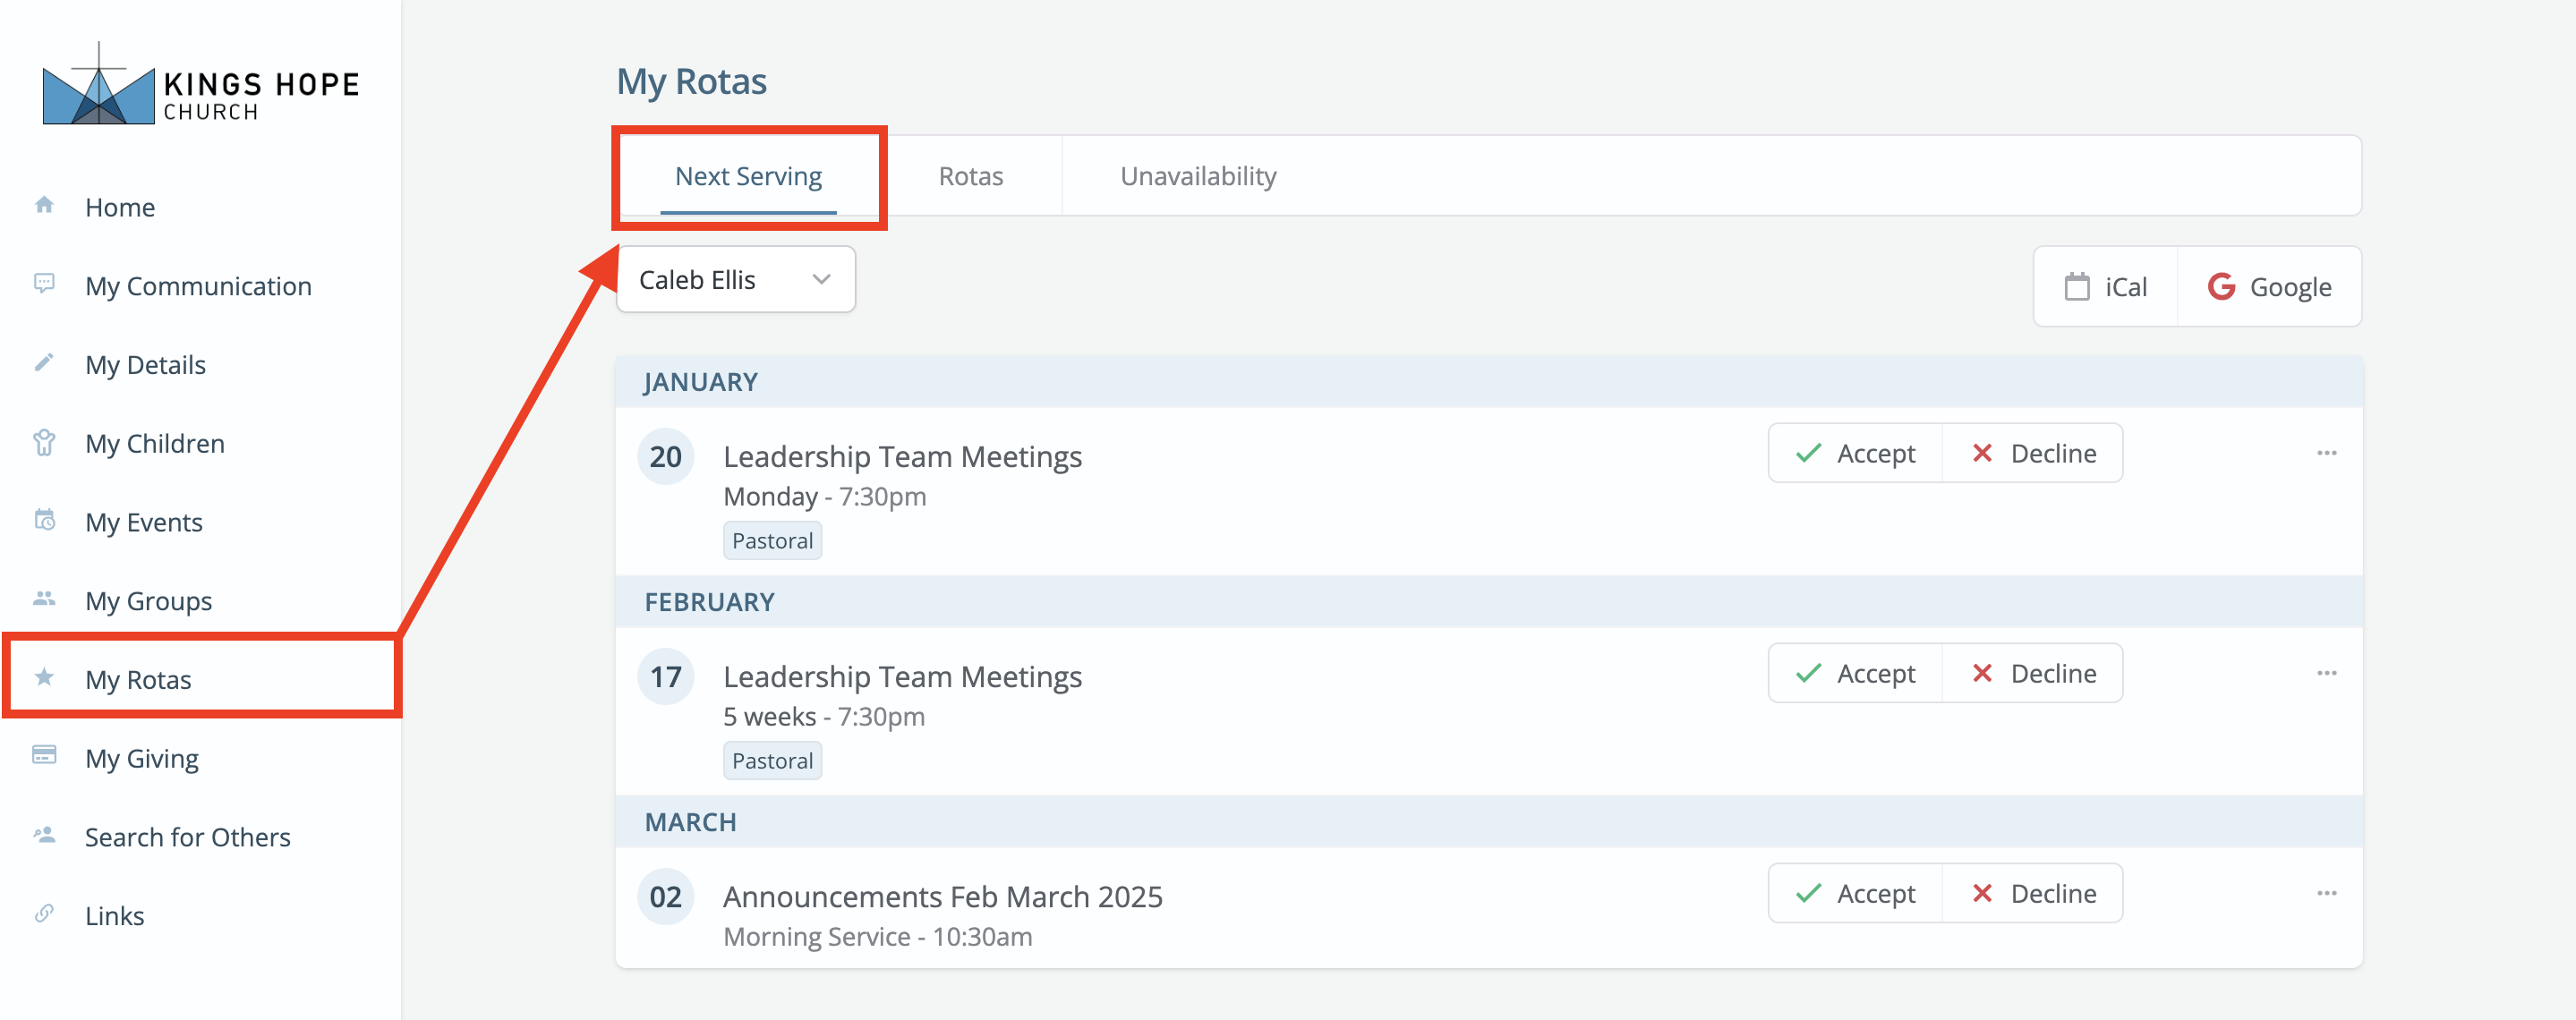The image size is (2576, 1020).
Task: Click the Announcements Feb March 2025 title
Action: (942, 897)
